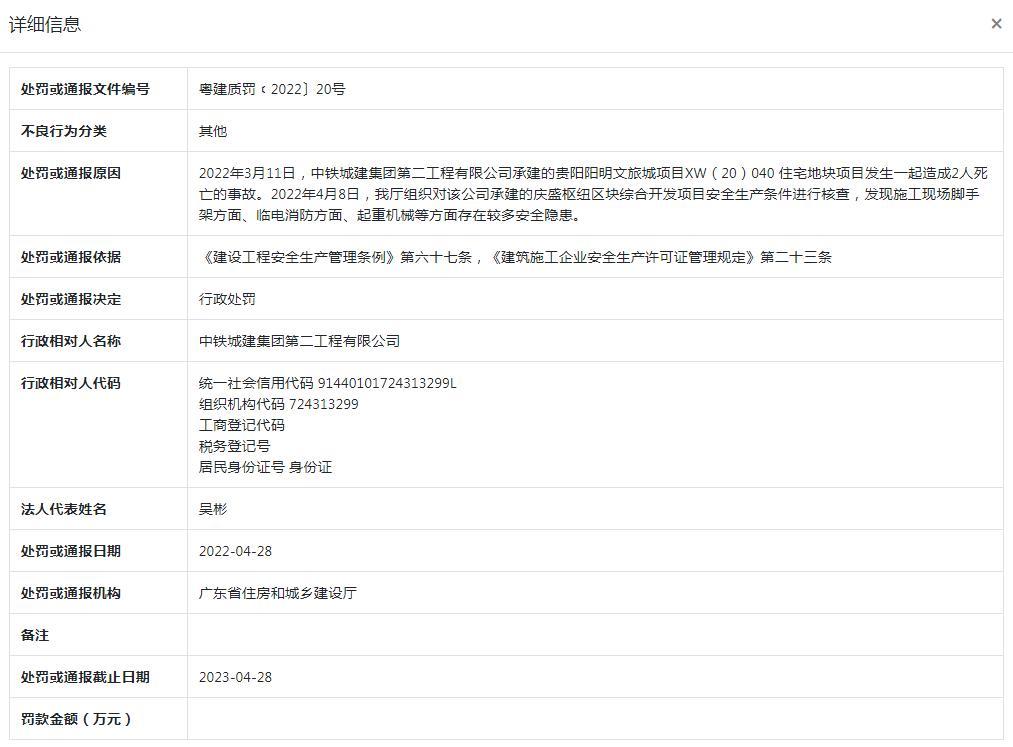Click 组织机构代码 724313299 line

[278, 405]
